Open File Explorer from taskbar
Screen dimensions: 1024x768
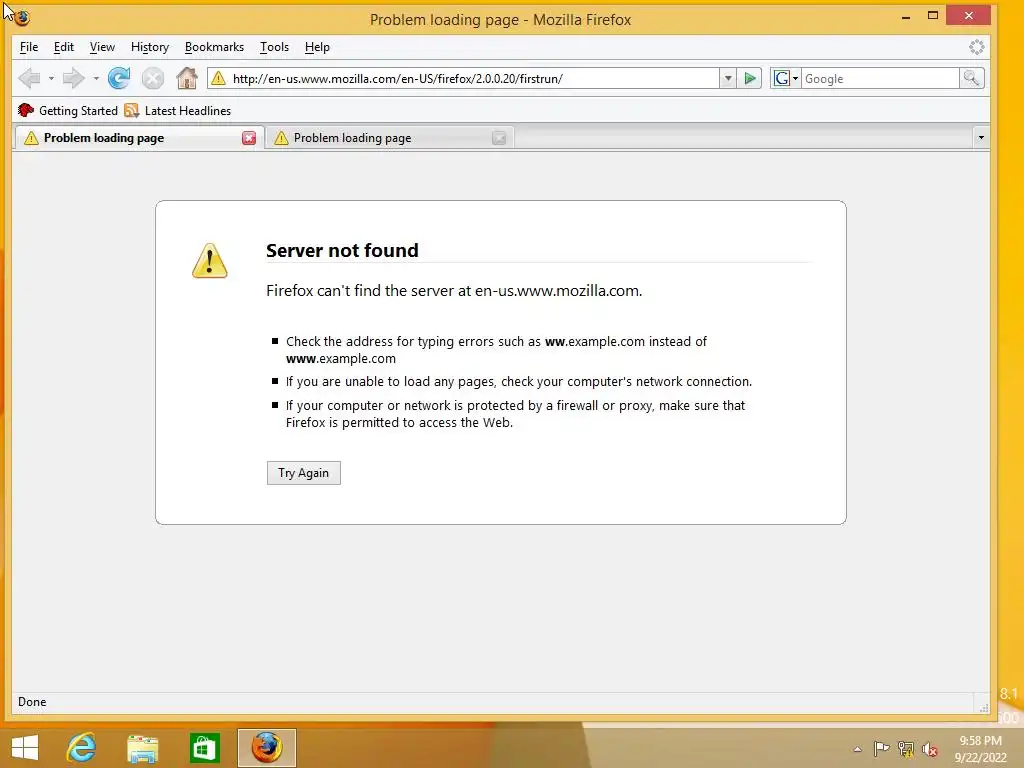pyautogui.click(x=142, y=748)
